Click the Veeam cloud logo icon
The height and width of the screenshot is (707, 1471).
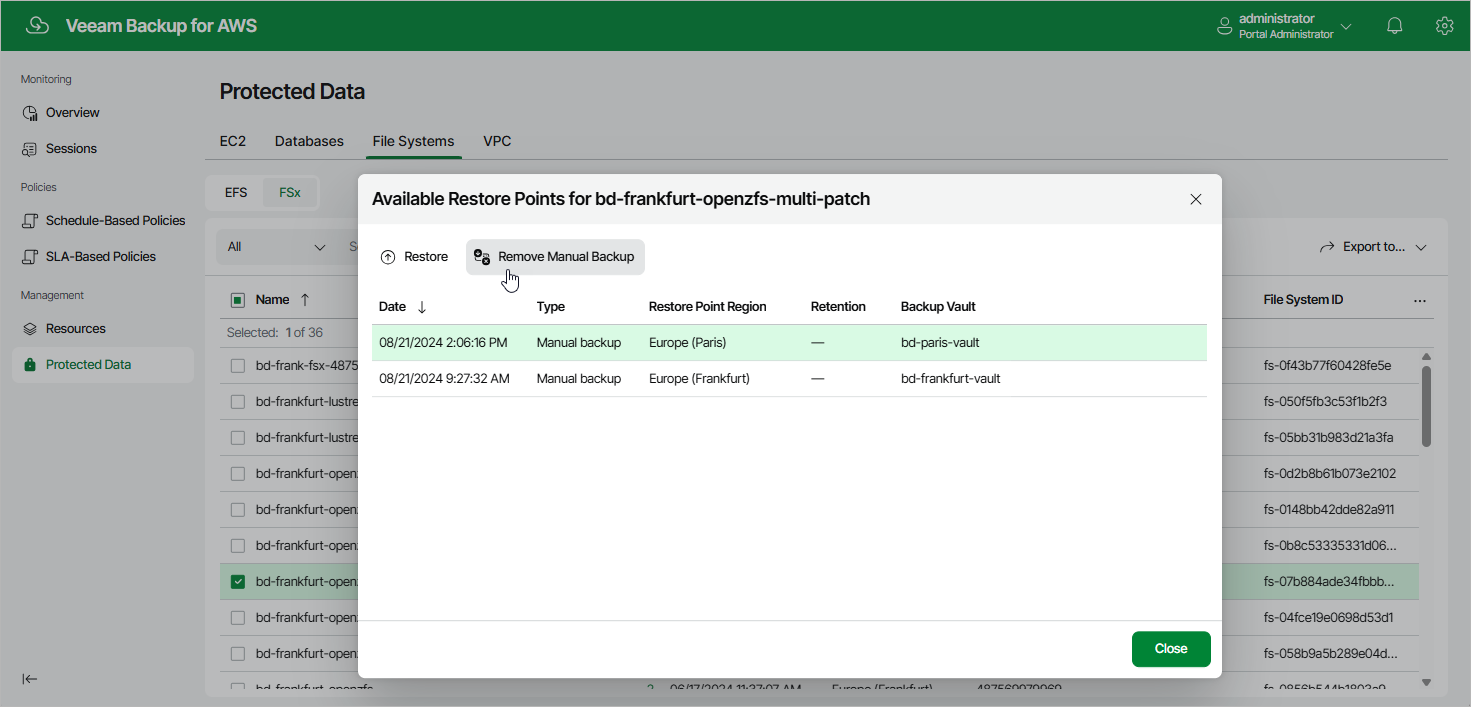pyautogui.click(x=37, y=26)
